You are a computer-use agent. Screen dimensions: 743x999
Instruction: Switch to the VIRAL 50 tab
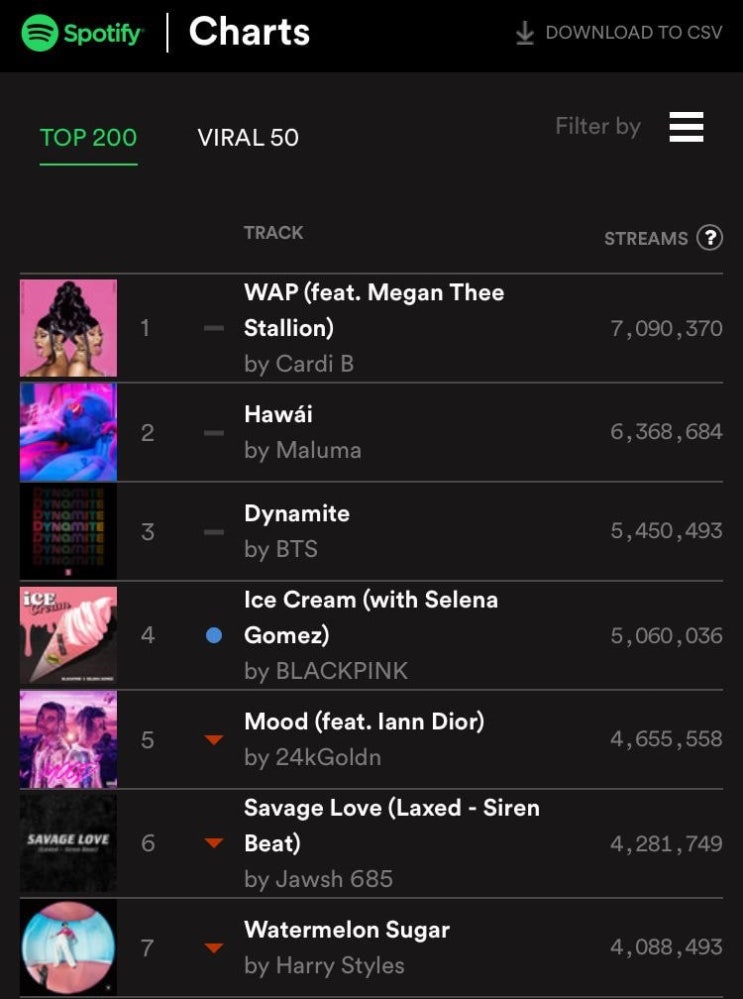248,138
